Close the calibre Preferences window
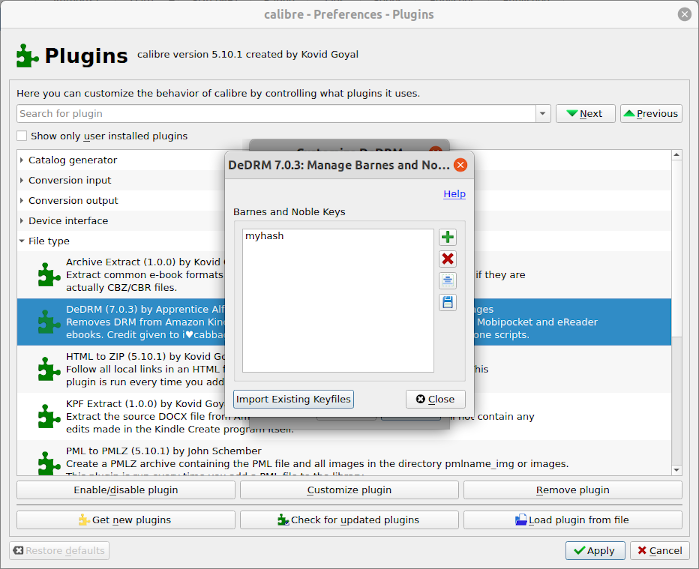The width and height of the screenshot is (699, 569). [684, 14]
